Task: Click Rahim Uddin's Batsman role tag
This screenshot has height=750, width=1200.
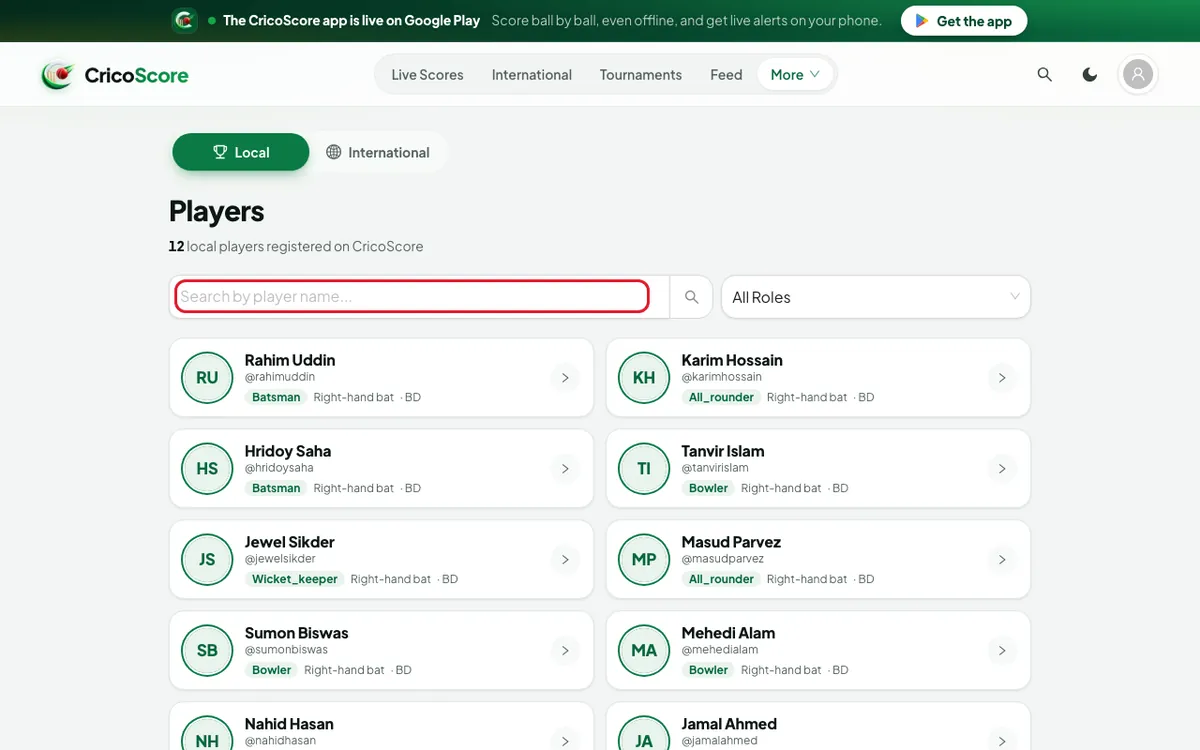Action: click(276, 397)
